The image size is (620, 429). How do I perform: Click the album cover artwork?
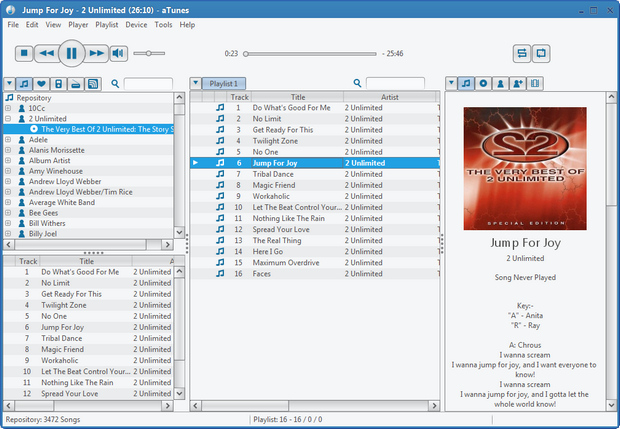[525, 168]
